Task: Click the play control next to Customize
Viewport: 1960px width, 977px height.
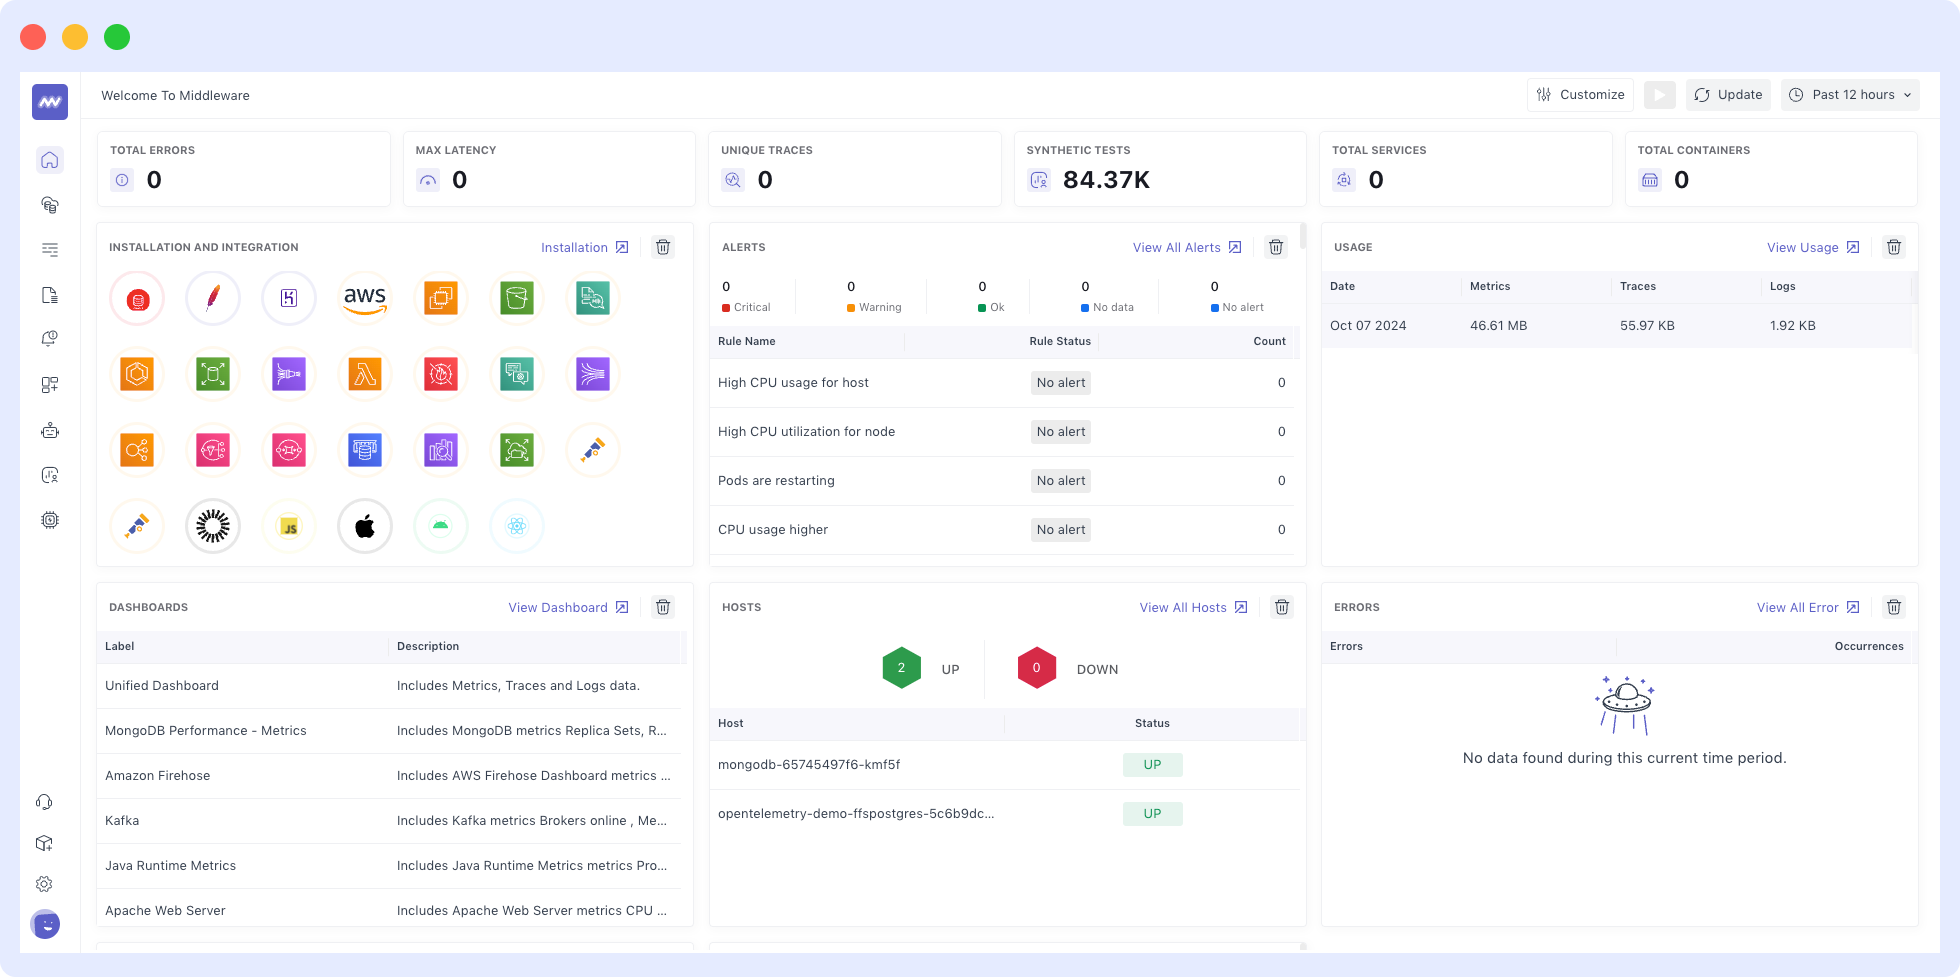Action: coord(1660,94)
